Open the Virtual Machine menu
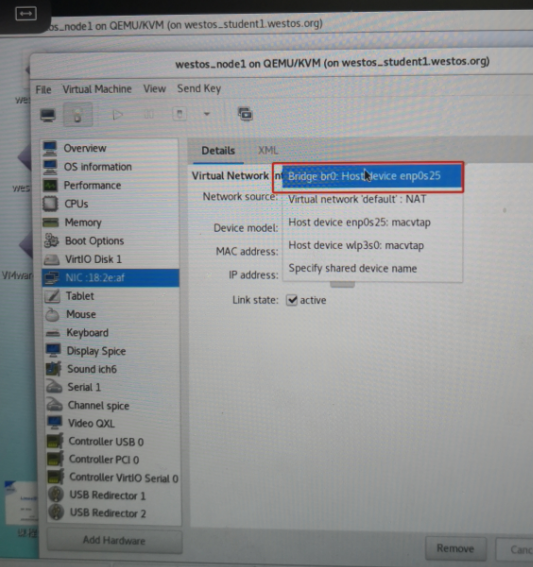Image resolution: width=533 pixels, height=567 pixels. 97,89
